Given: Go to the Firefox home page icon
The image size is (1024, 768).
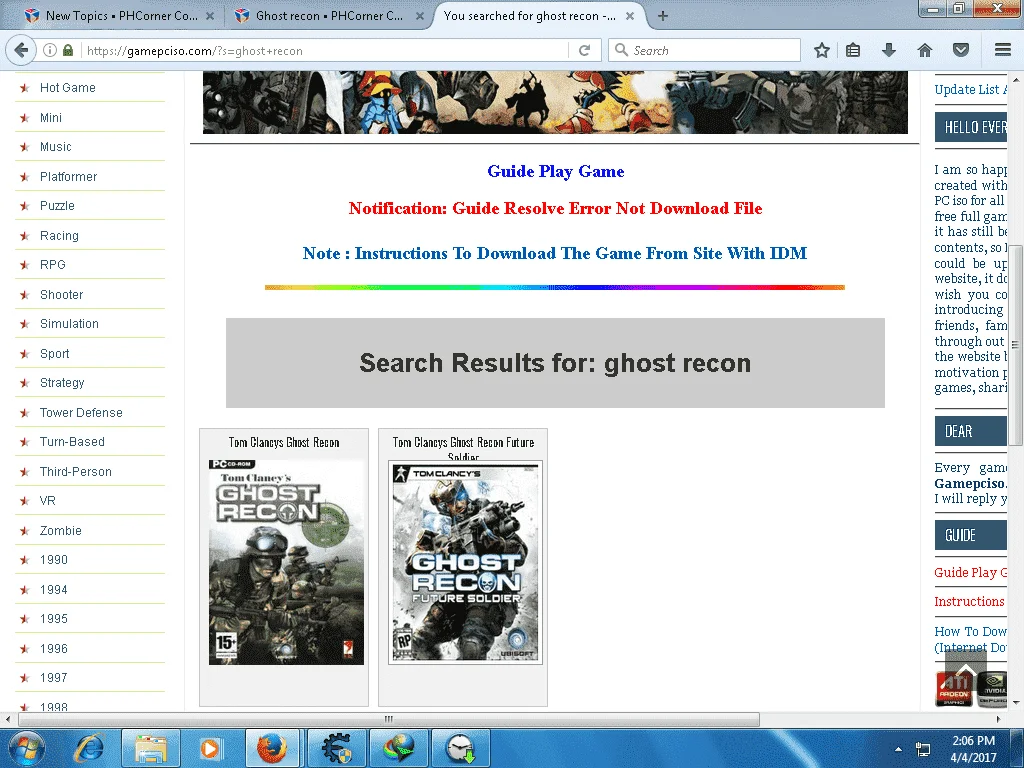Looking at the screenshot, I should [925, 50].
